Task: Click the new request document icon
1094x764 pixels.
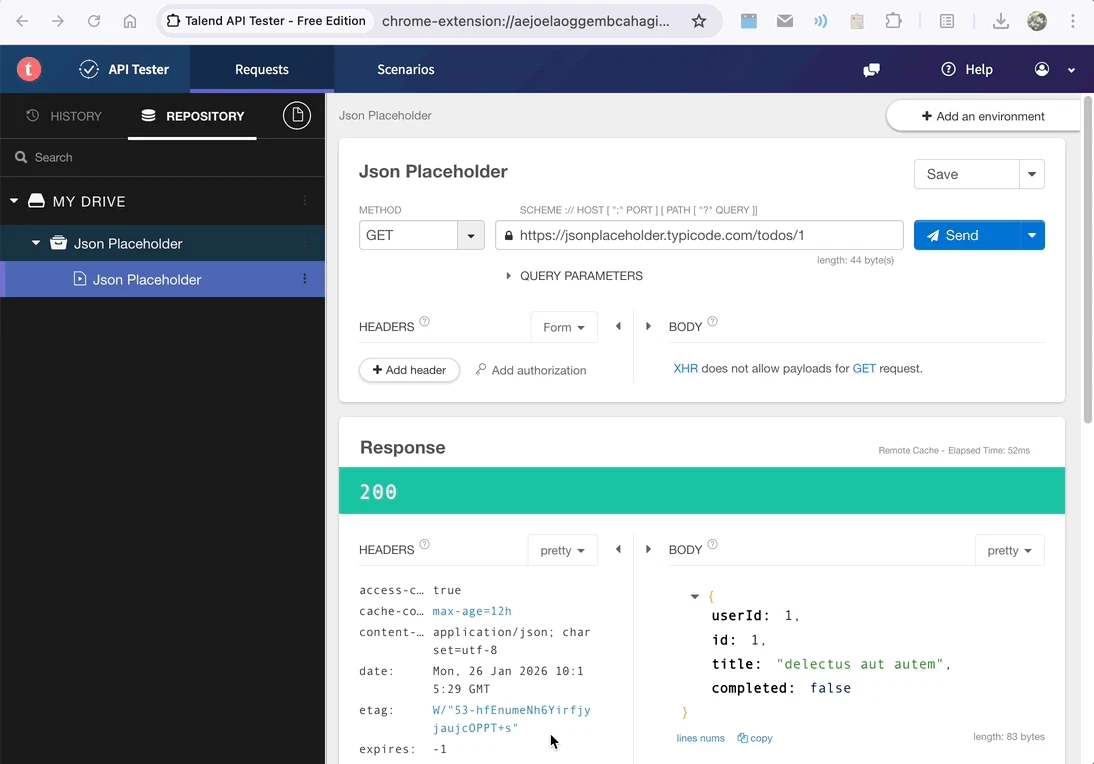Action: point(297,115)
